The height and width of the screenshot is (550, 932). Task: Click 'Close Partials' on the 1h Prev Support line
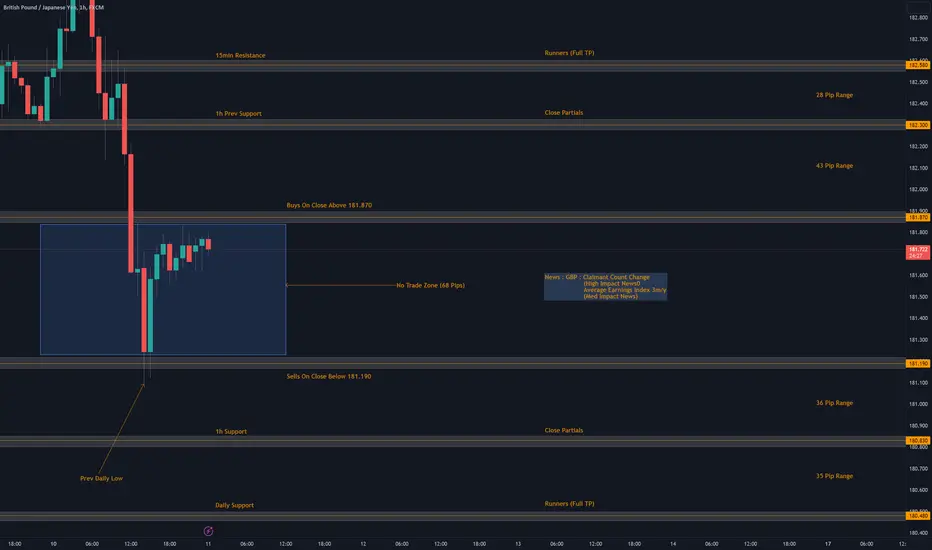[x=563, y=112]
